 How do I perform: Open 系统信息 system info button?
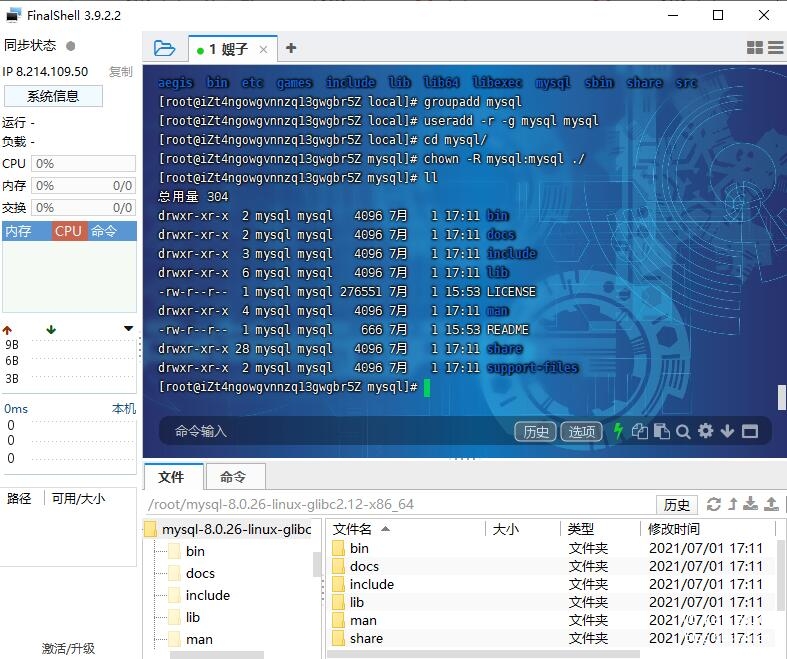pos(53,96)
